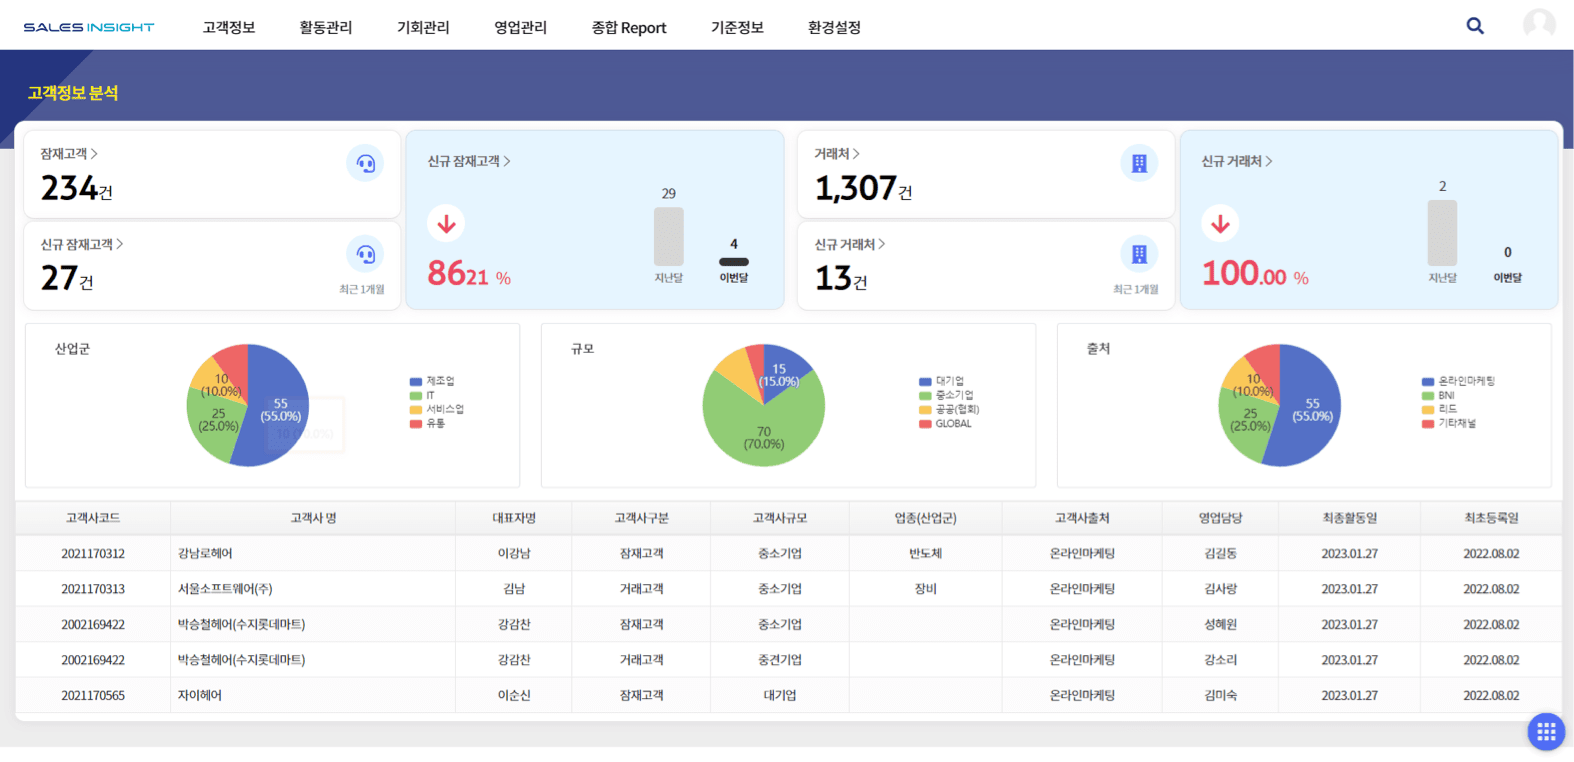The width and height of the screenshot is (1574, 762).
Task: Click the headset icon in 잠재고객 card
Action: click(365, 163)
